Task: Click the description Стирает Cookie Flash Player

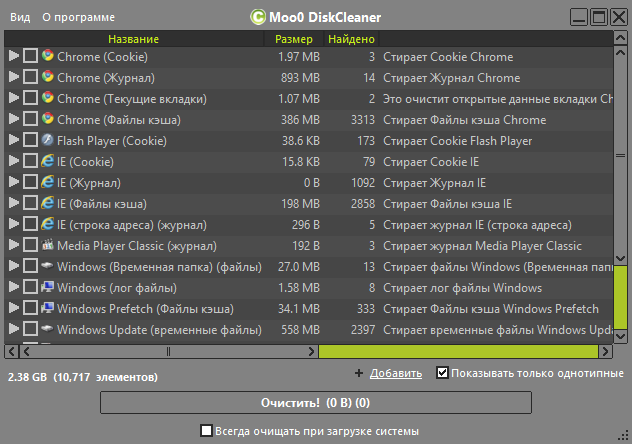Action: tap(457, 141)
